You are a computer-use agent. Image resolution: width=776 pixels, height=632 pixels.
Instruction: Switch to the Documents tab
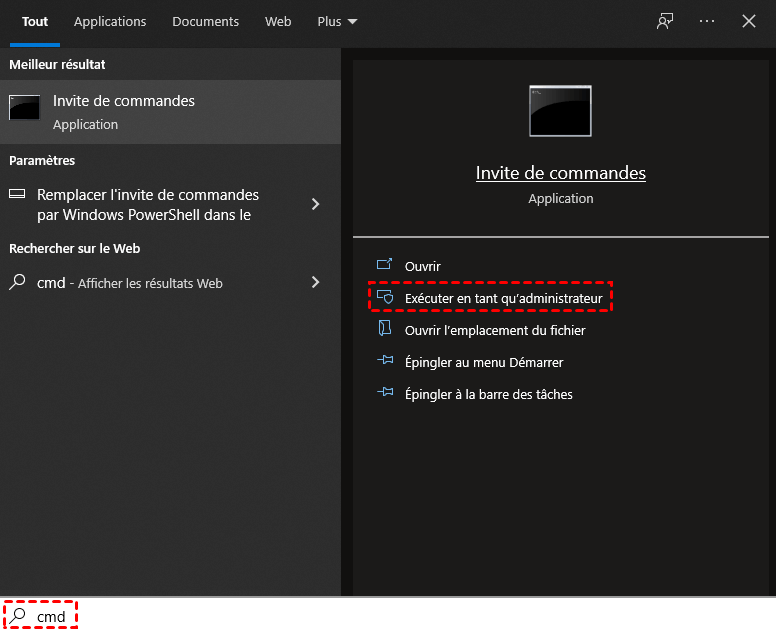[x=205, y=21]
